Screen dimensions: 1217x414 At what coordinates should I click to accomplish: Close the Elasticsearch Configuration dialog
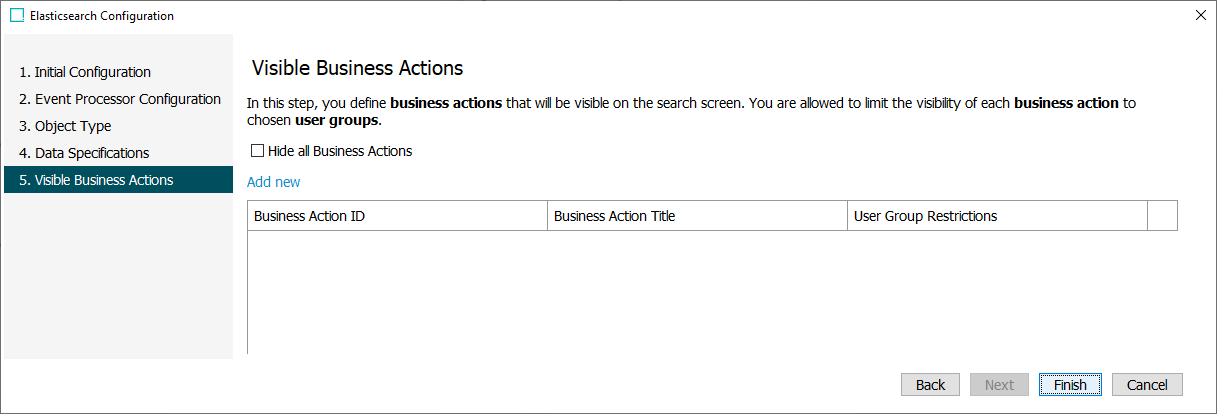click(1200, 16)
